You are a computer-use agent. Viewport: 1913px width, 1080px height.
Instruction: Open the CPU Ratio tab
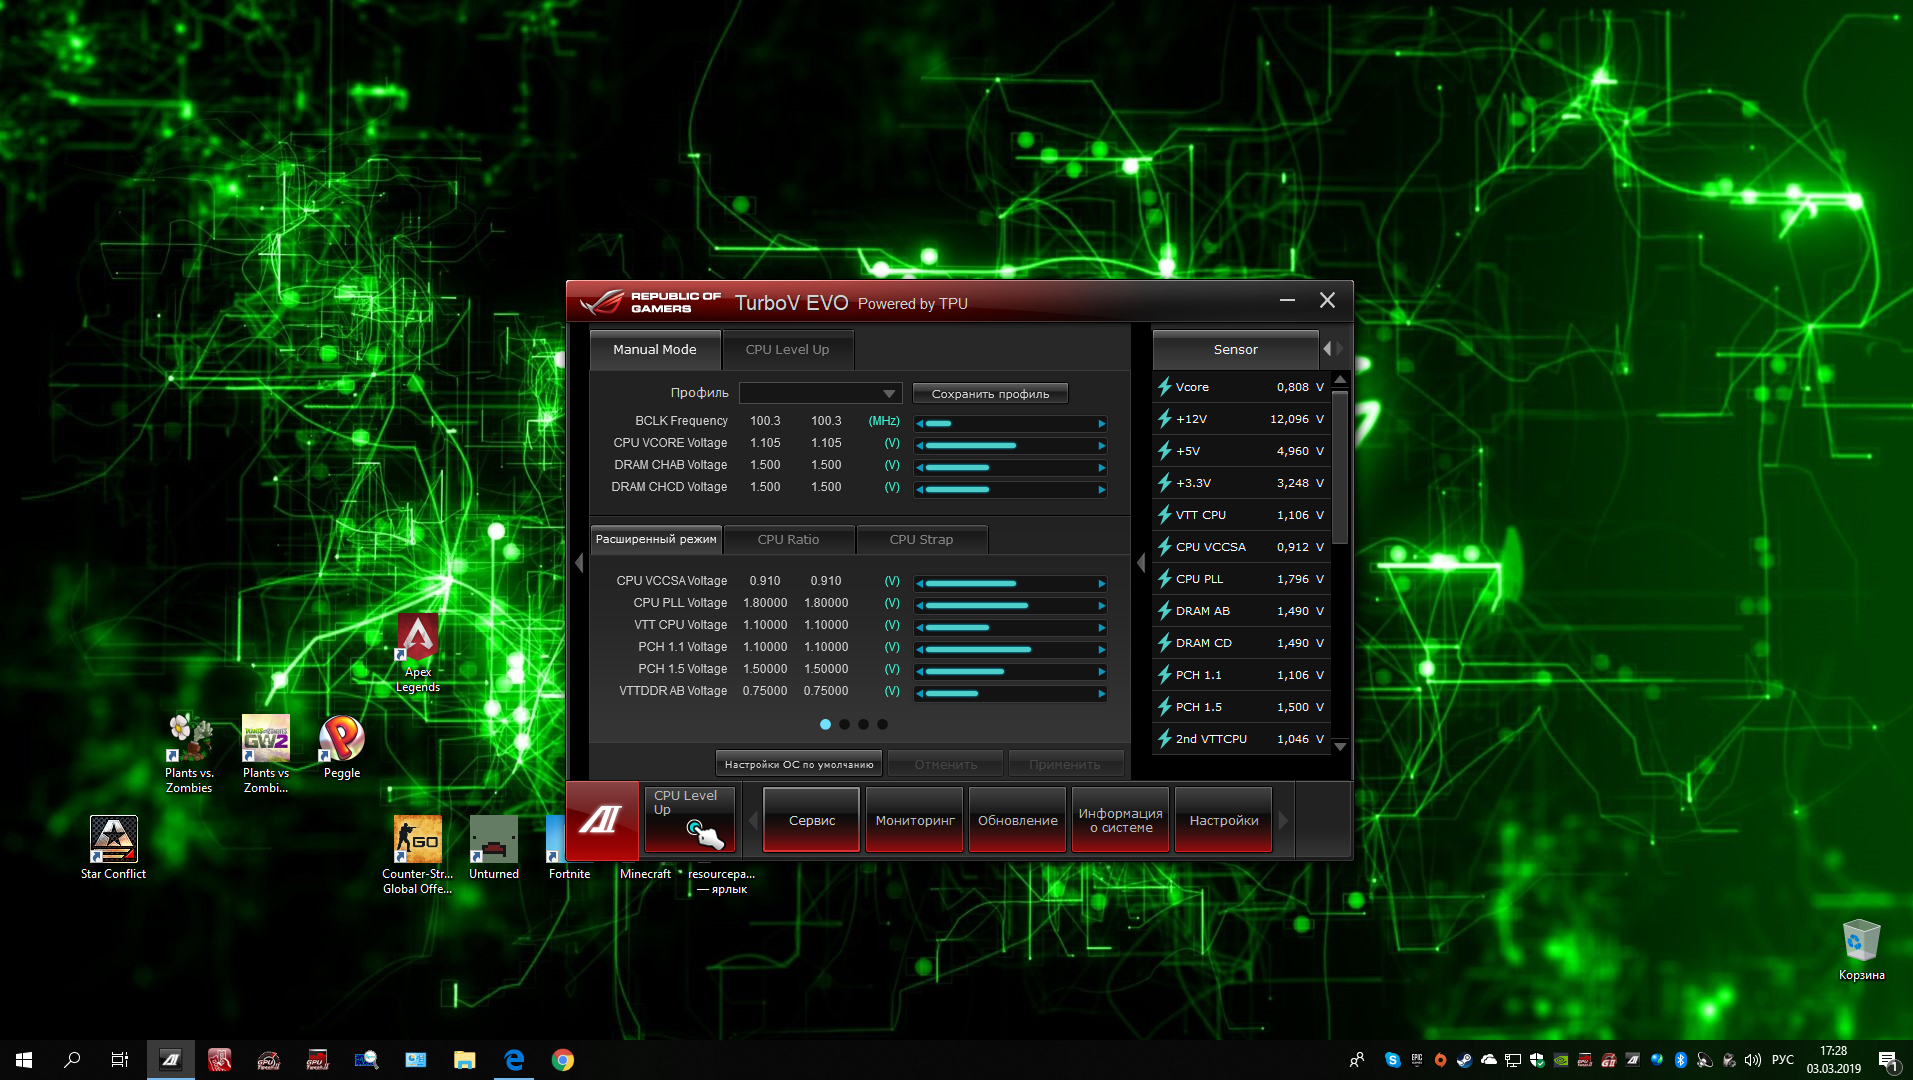pos(788,539)
